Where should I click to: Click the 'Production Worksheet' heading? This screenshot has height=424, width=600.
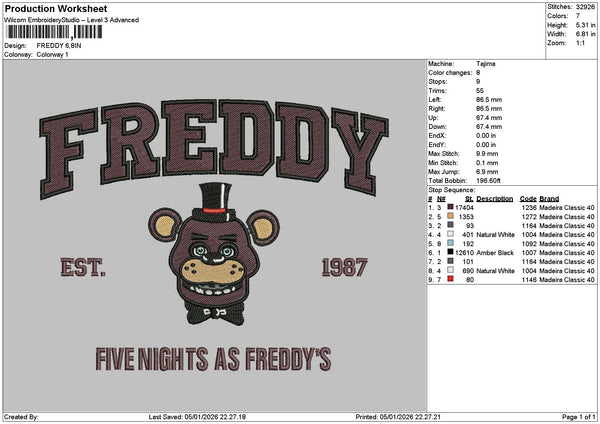56,8
